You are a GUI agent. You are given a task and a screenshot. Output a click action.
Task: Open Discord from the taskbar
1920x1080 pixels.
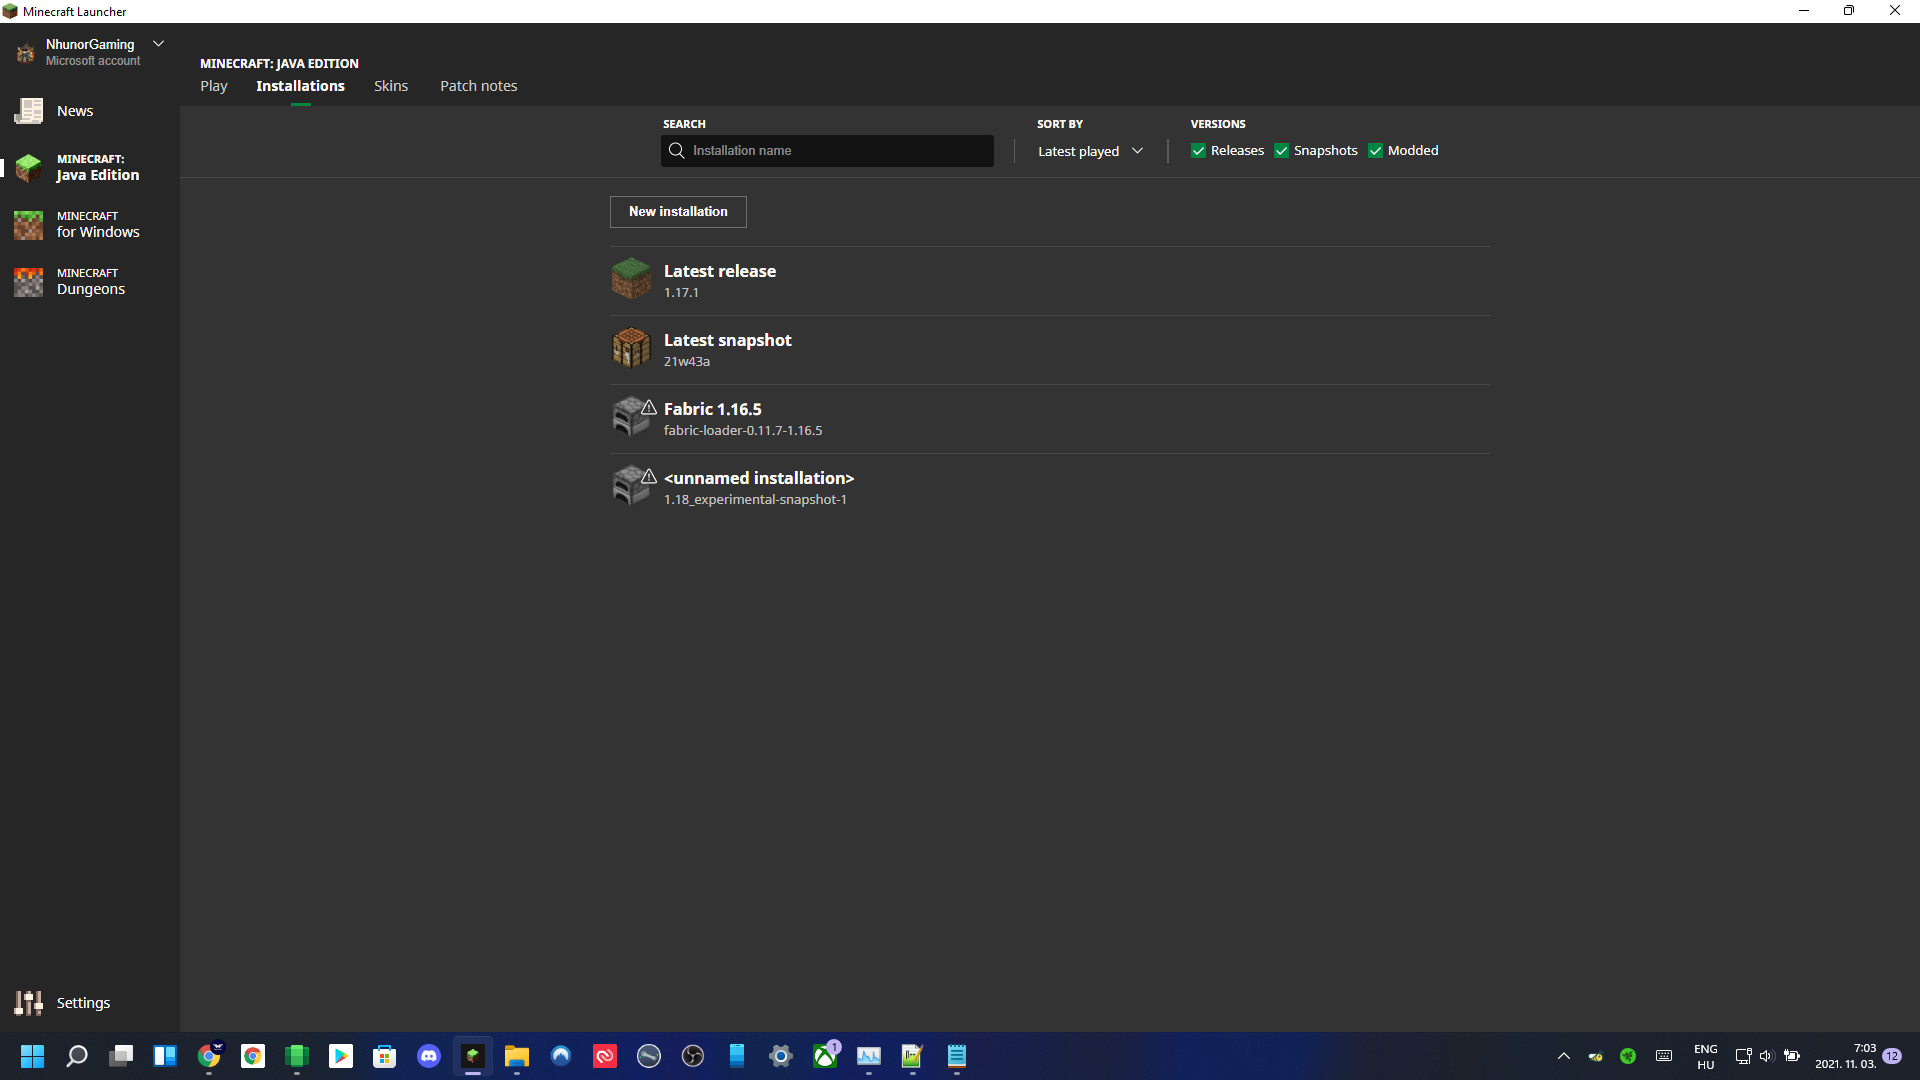tap(429, 1056)
